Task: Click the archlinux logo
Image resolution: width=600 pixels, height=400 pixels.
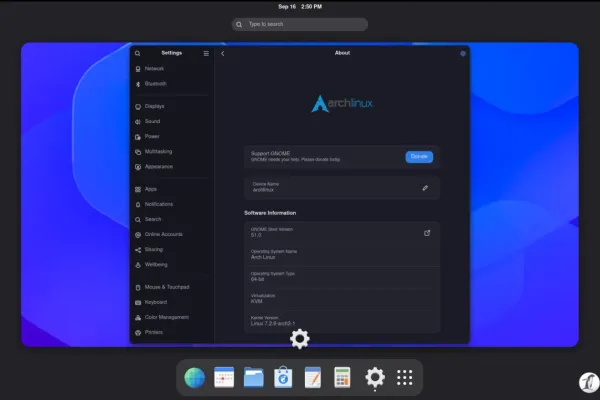Action: pyautogui.click(x=342, y=103)
